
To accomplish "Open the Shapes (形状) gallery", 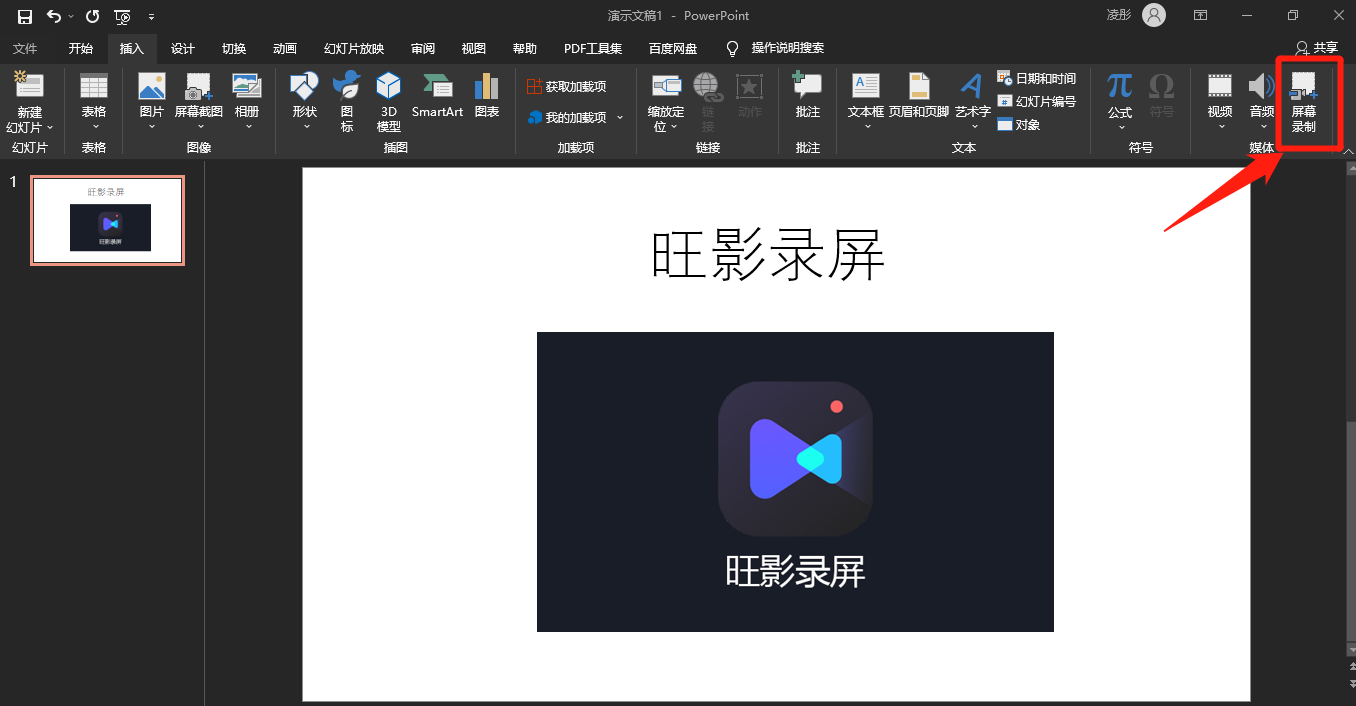I will [x=305, y=103].
